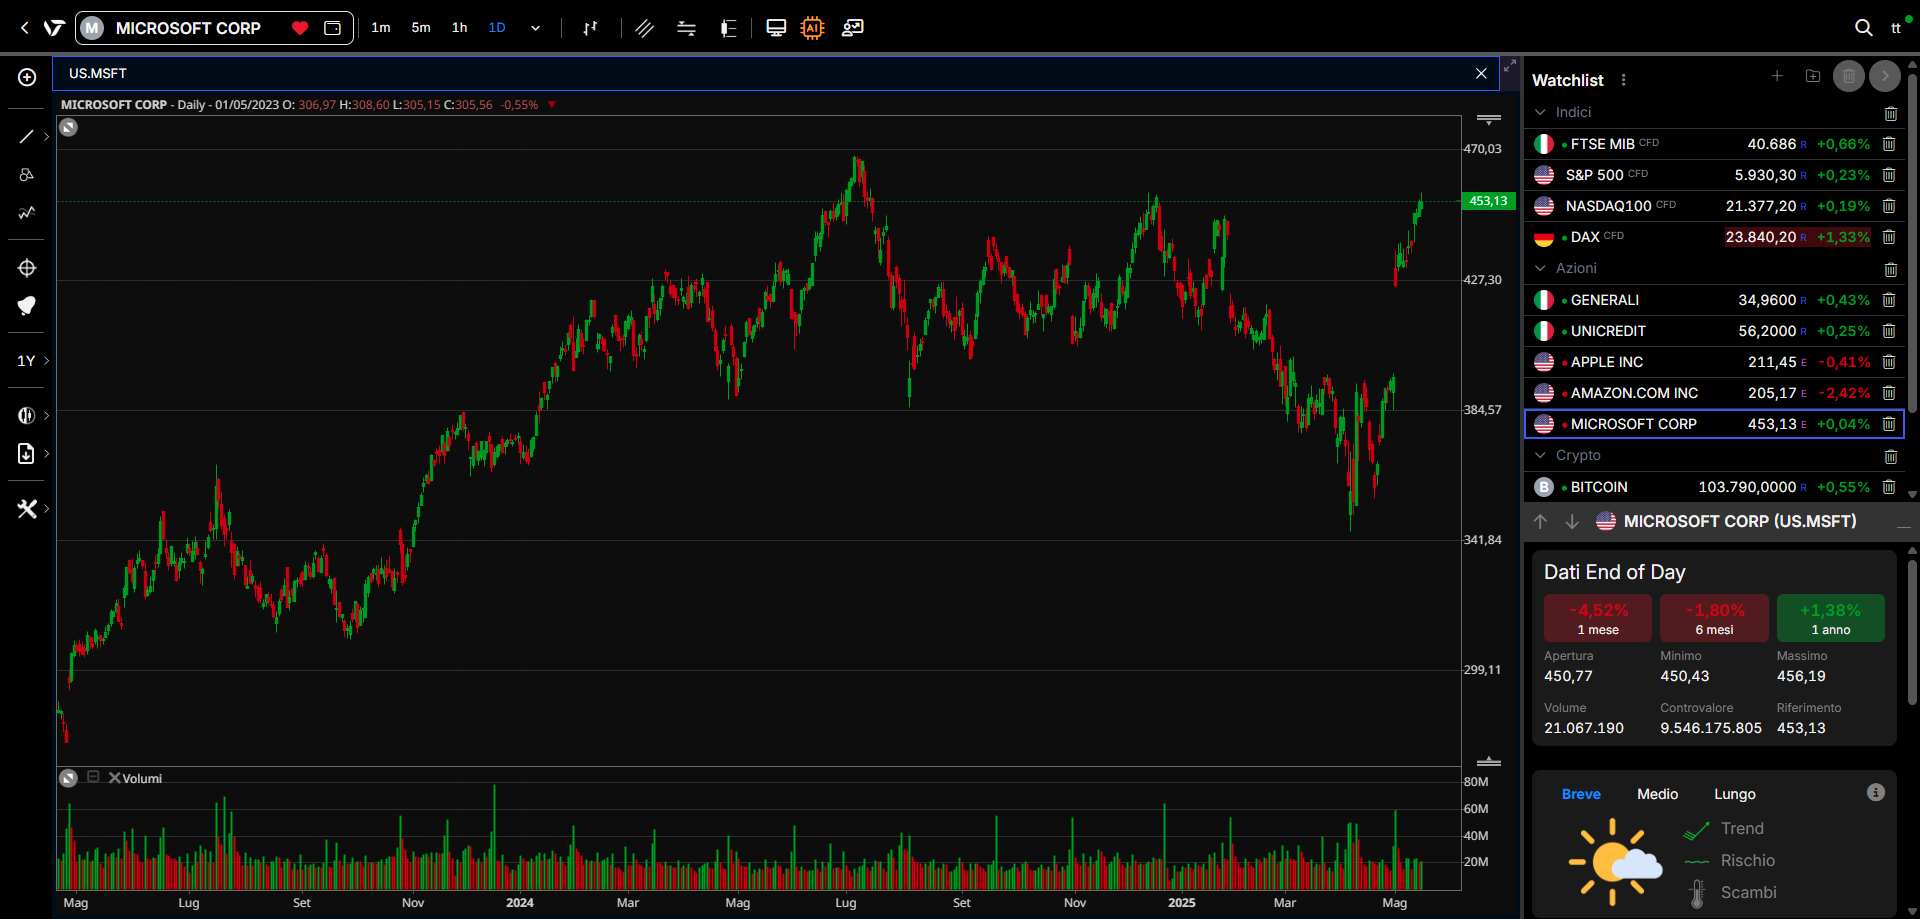The image size is (1920, 919).
Task: Toggle the red heart favorite for Microsoft Corp
Action: (300, 28)
